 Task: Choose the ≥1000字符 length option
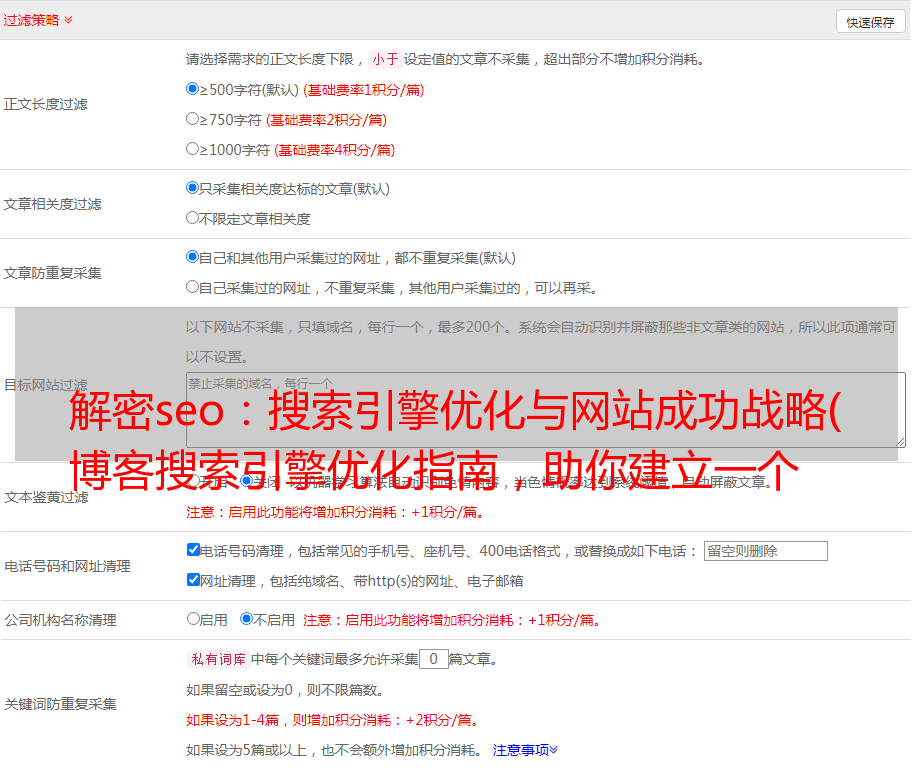pyautogui.click(x=193, y=149)
